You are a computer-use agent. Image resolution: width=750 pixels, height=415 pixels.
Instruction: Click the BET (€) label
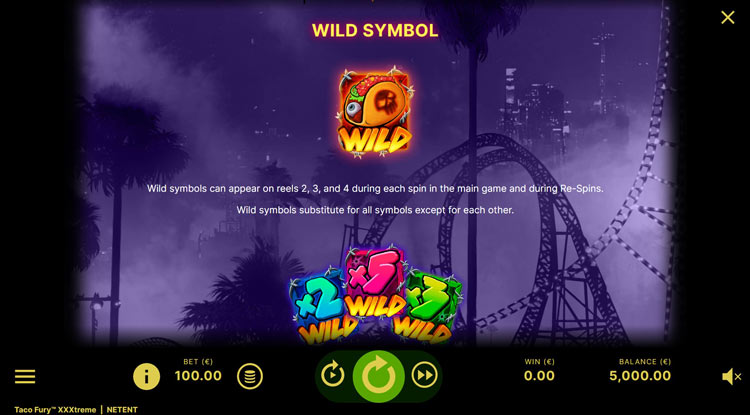(x=198, y=362)
